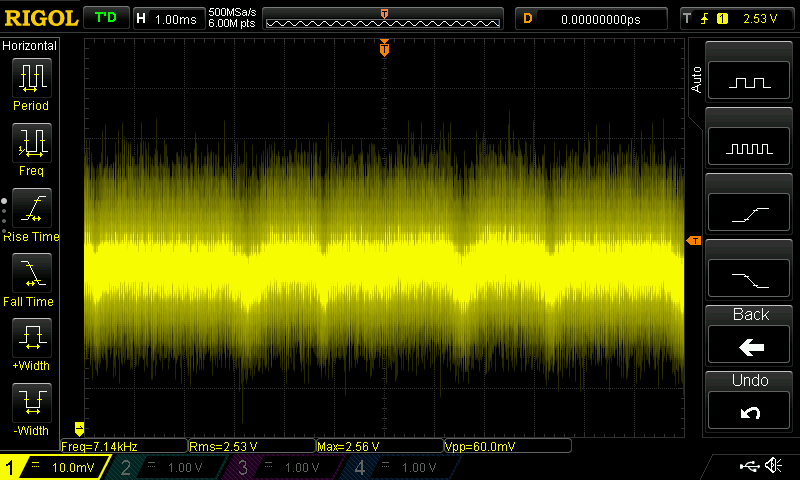Image resolution: width=800 pixels, height=480 pixels.
Task: Click the RIGOL logo
Action: click(x=41, y=18)
